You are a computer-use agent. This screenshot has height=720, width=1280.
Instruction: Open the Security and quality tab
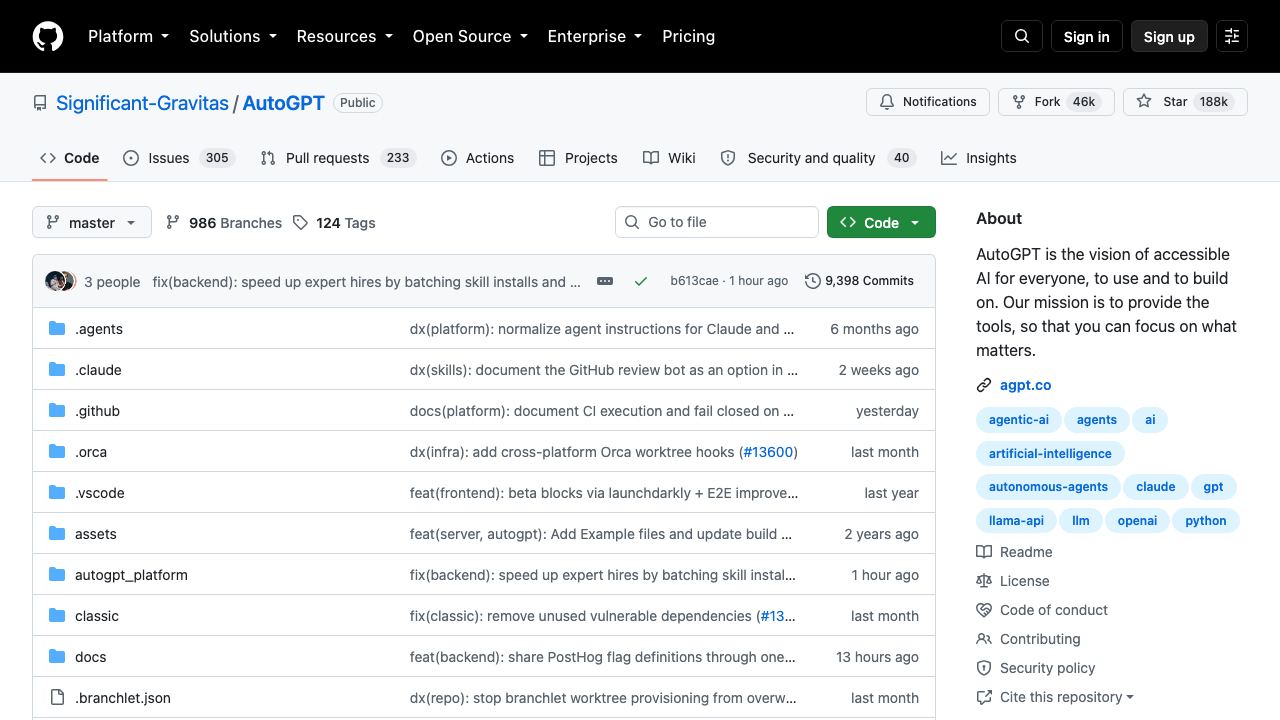pos(818,158)
